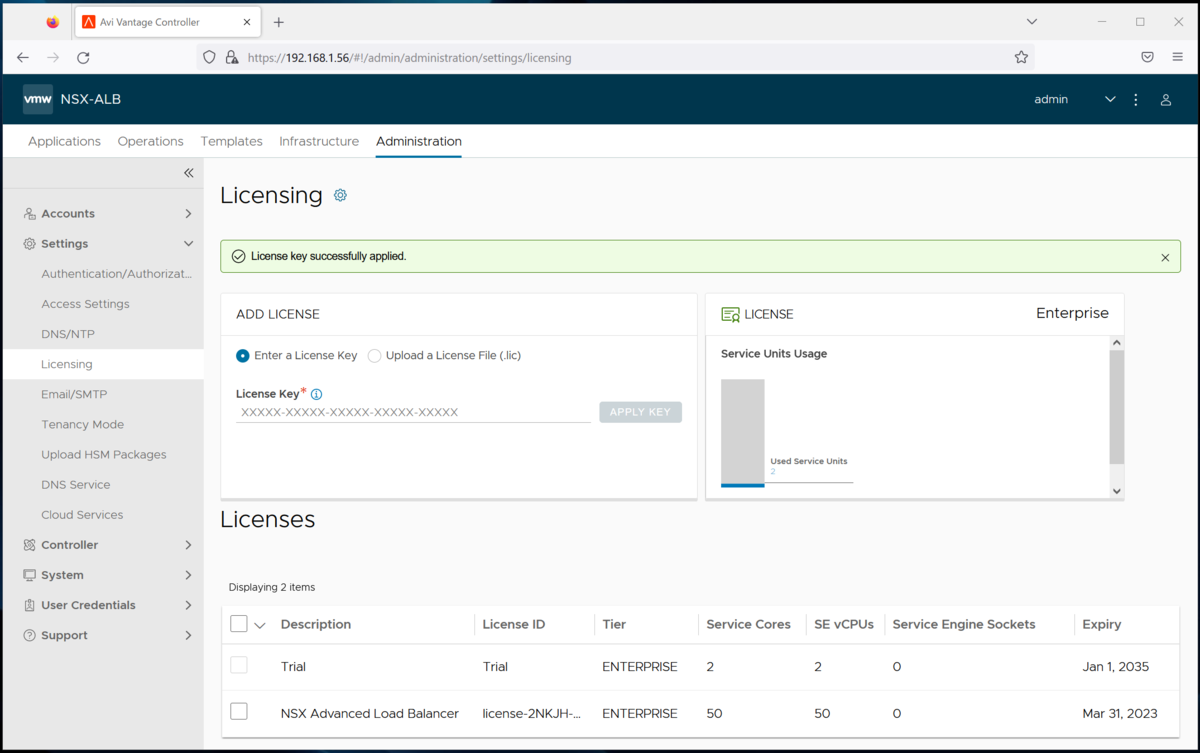Click the Support question sidebar icon
This screenshot has width=1200, height=753.
[x=29, y=635]
